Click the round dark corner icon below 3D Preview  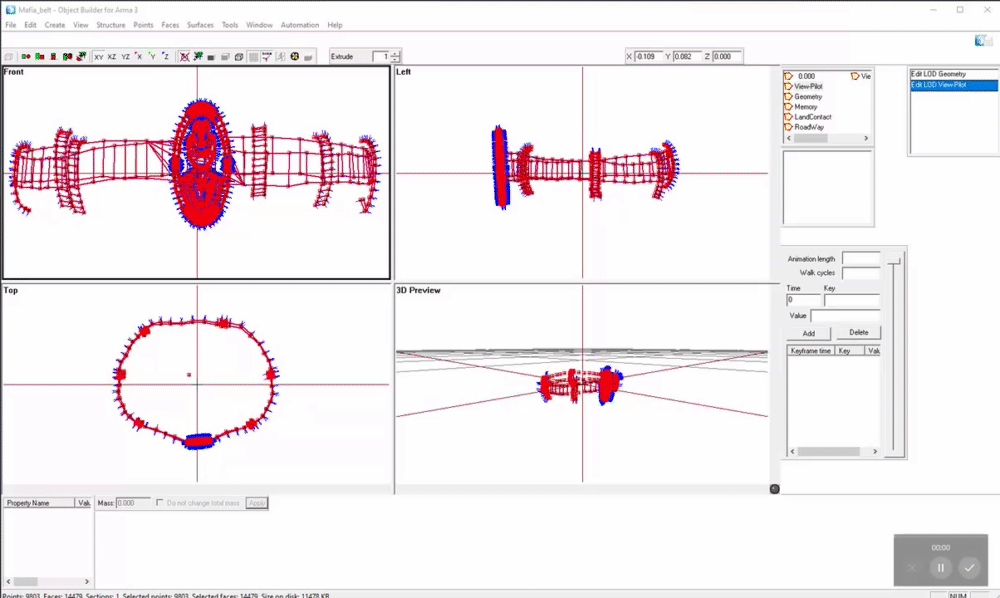click(x=774, y=489)
